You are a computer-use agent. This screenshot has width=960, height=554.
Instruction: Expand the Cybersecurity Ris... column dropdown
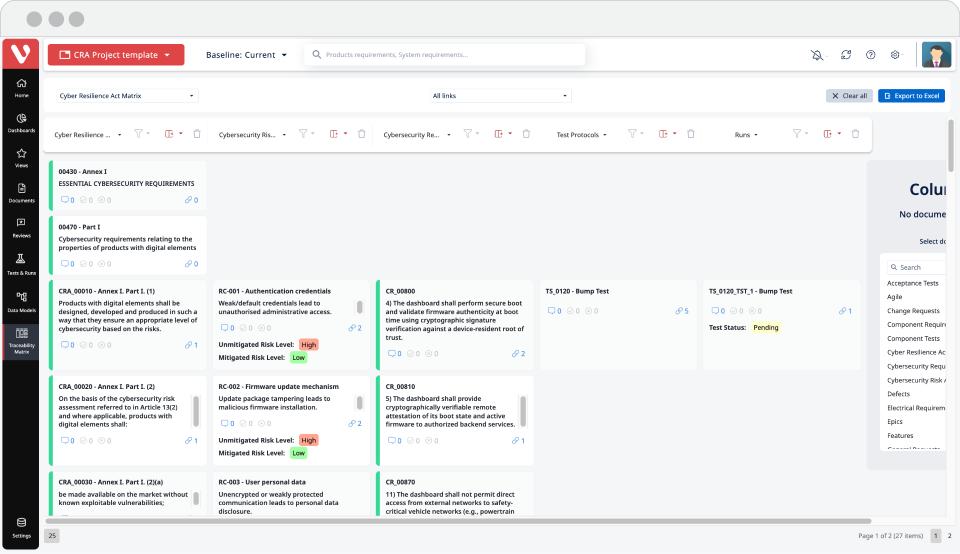click(252, 135)
